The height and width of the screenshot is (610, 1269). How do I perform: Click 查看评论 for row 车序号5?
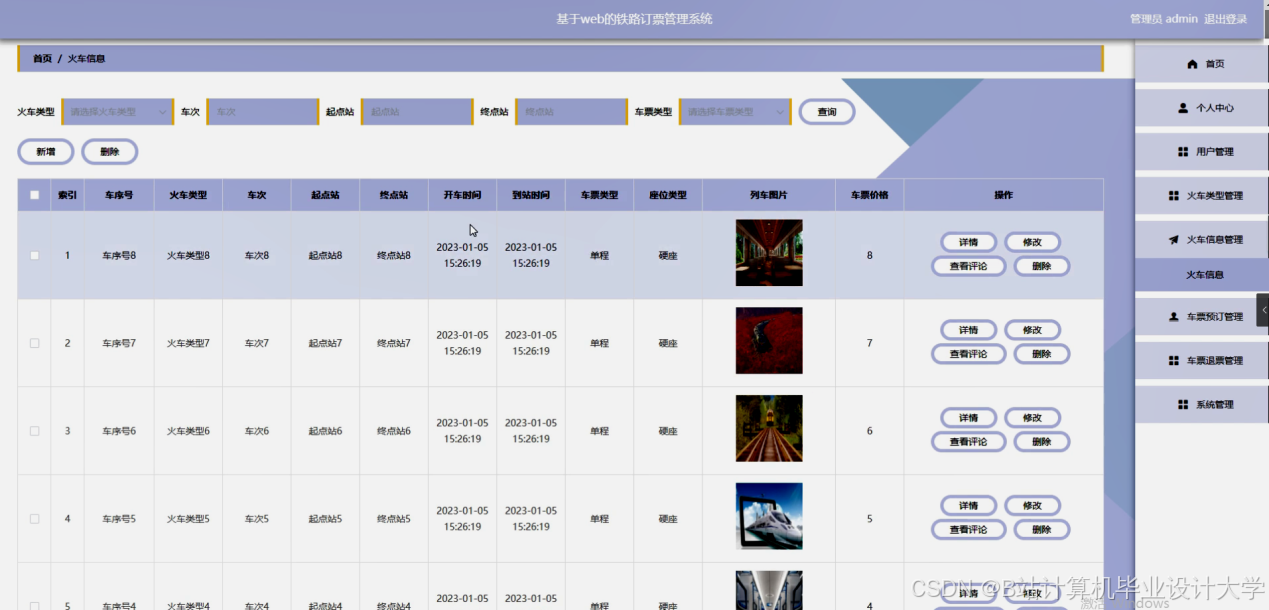coord(968,530)
